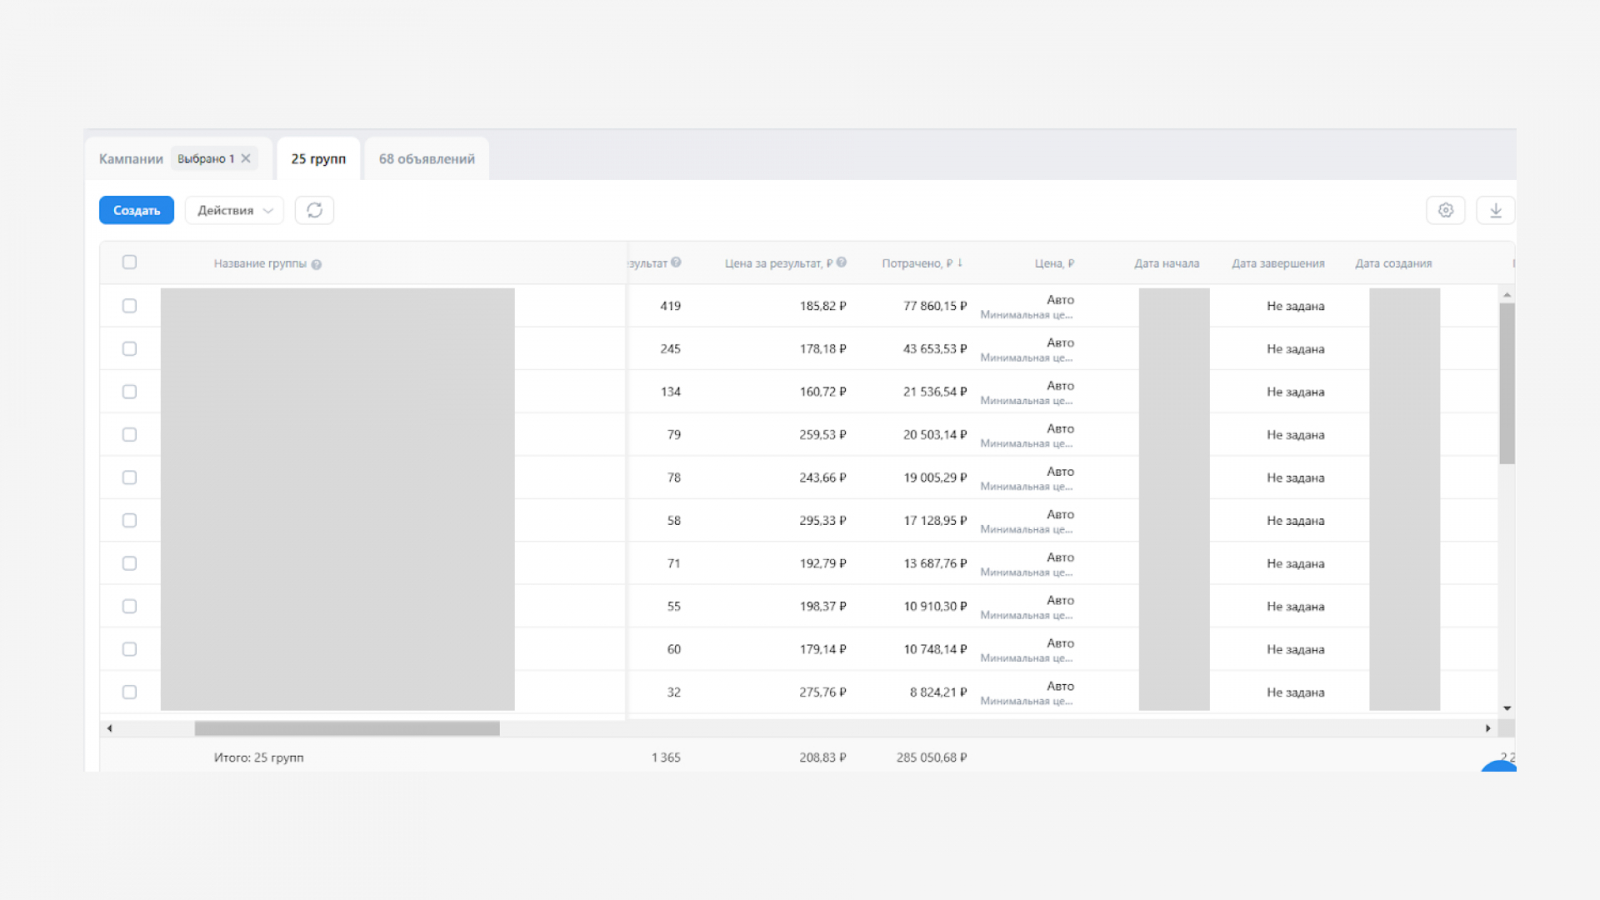Tick the checkbox in the 78 results row
Viewport: 1600px width, 900px height.
pos(129,478)
